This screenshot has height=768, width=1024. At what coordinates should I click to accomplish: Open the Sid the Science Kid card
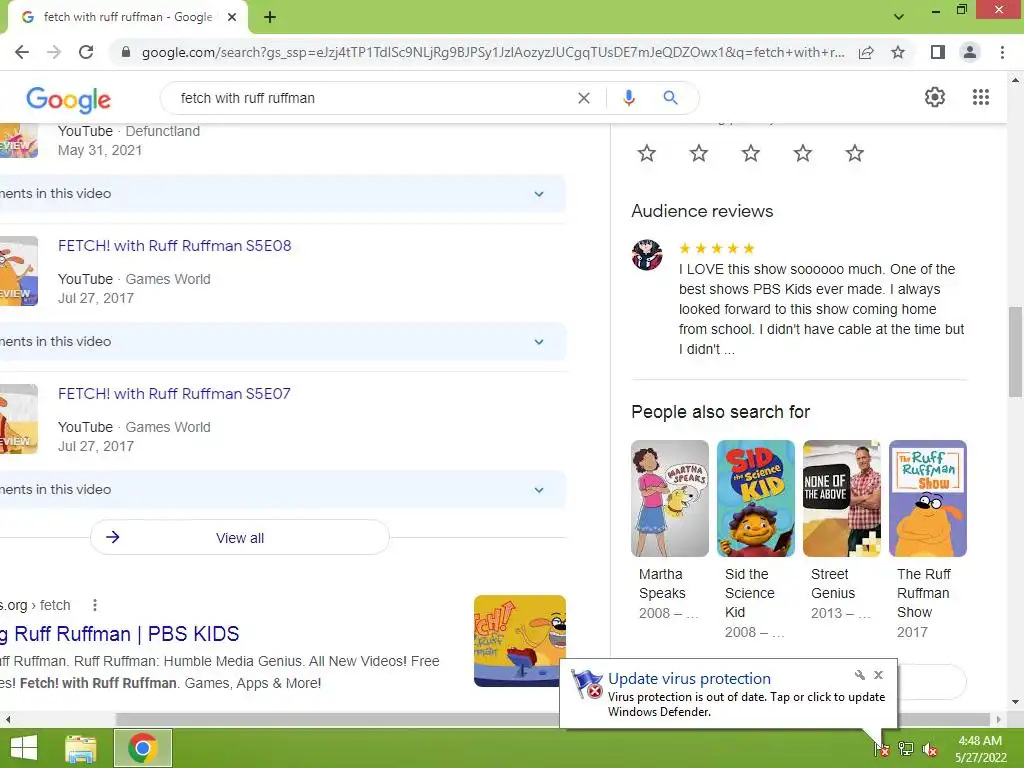pyautogui.click(x=756, y=539)
